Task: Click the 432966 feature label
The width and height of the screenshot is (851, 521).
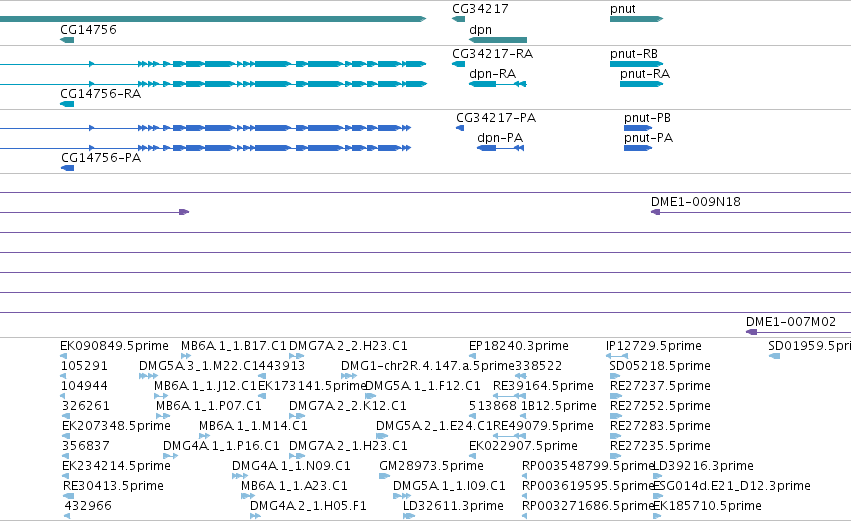Action: coord(88,506)
